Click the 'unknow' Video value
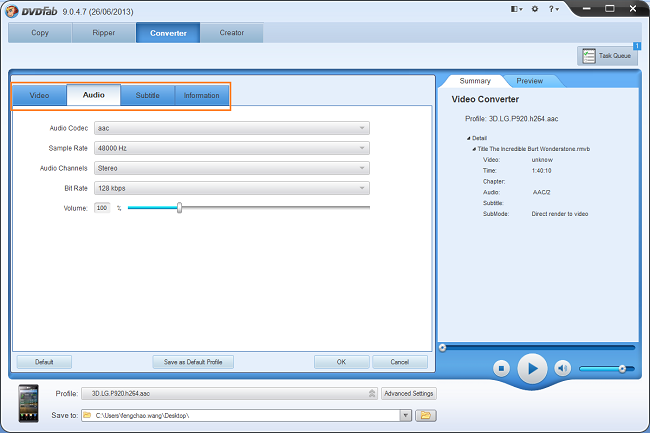 (542, 160)
